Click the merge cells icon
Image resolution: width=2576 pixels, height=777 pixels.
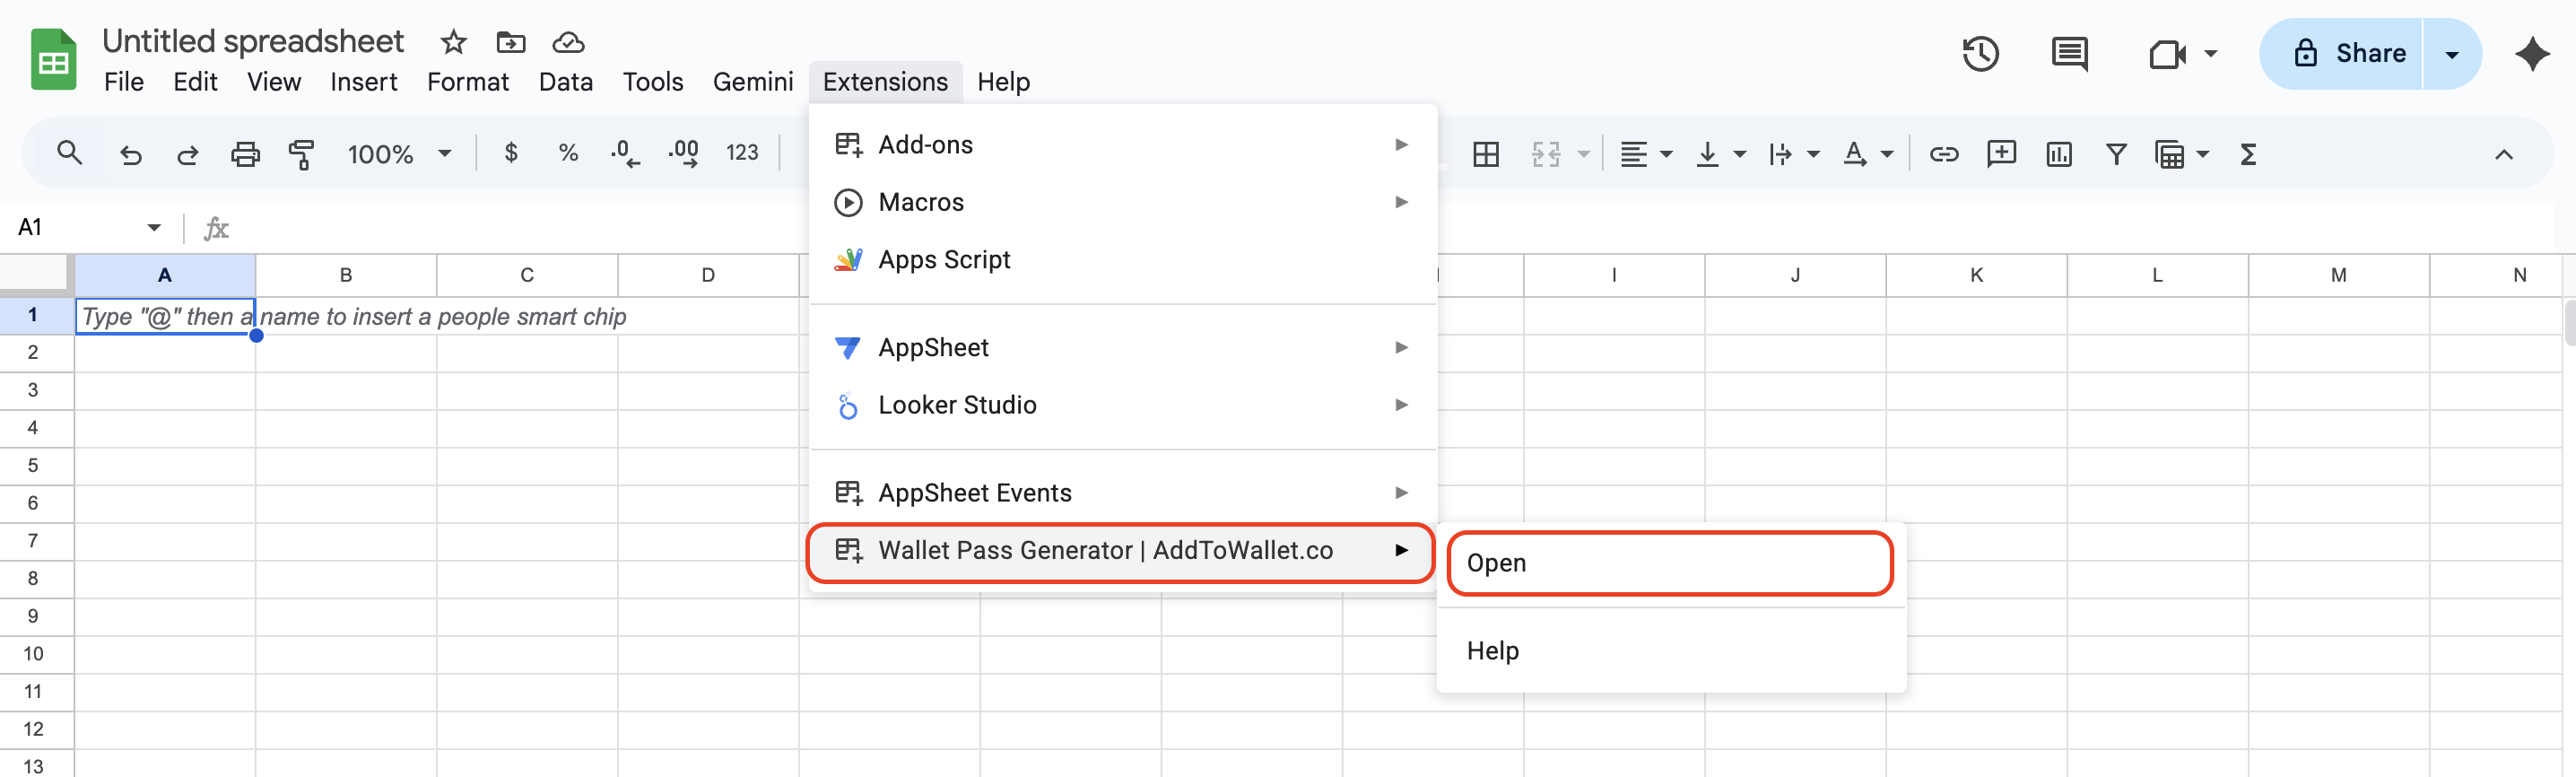pyautogui.click(x=1546, y=154)
